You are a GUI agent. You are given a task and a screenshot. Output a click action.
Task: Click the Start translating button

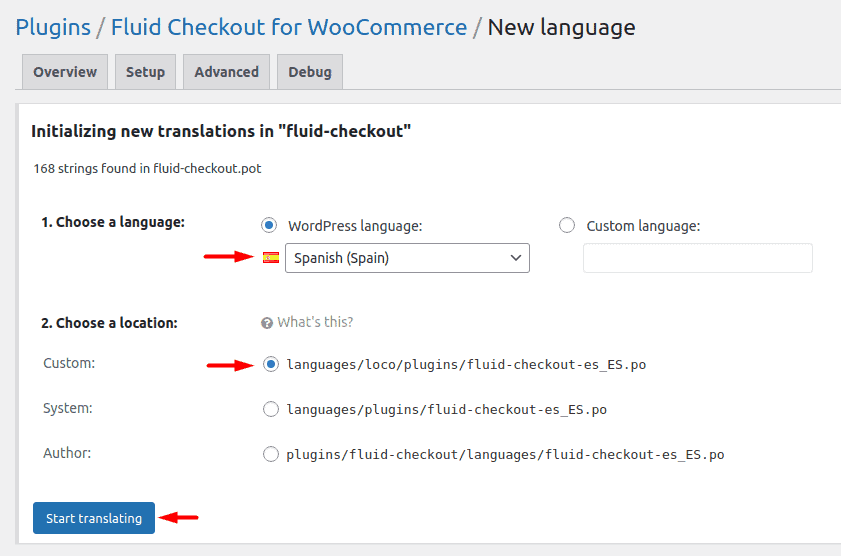point(94,518)
